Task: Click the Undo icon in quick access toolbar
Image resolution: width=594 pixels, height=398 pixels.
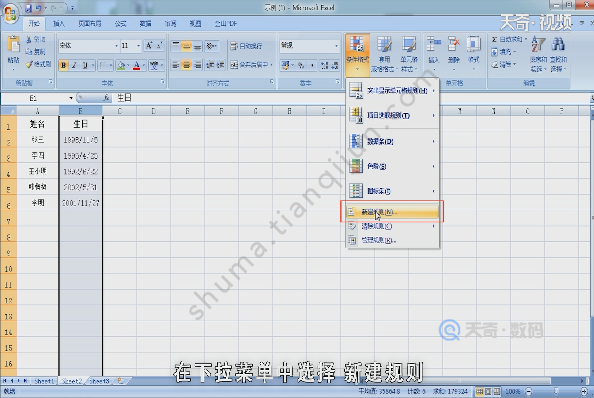Action: pyautogui.click(x=38, y=8)
